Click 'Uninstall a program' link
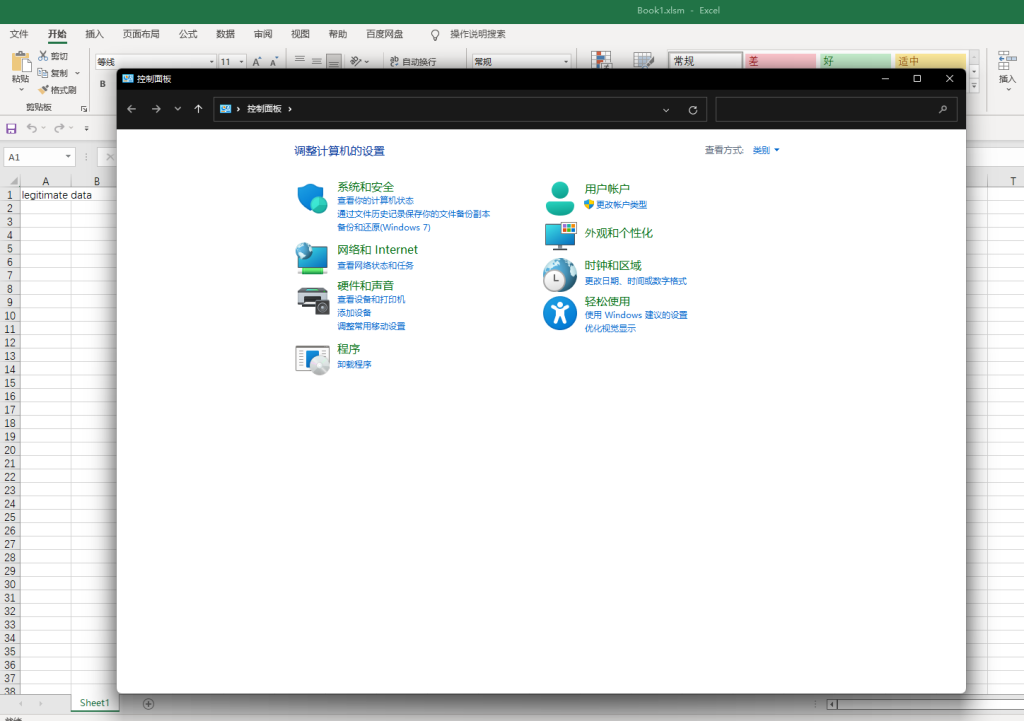Image resolution: width=1024 pixels, height=721 pixels. [x=354, y=364]
